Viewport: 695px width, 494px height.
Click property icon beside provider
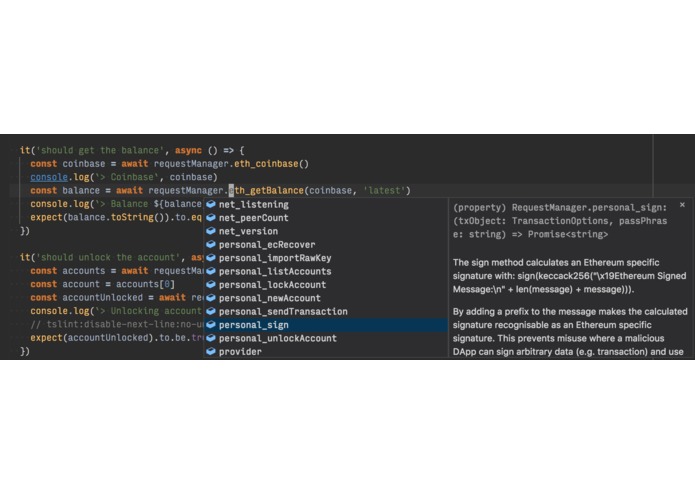211,351
